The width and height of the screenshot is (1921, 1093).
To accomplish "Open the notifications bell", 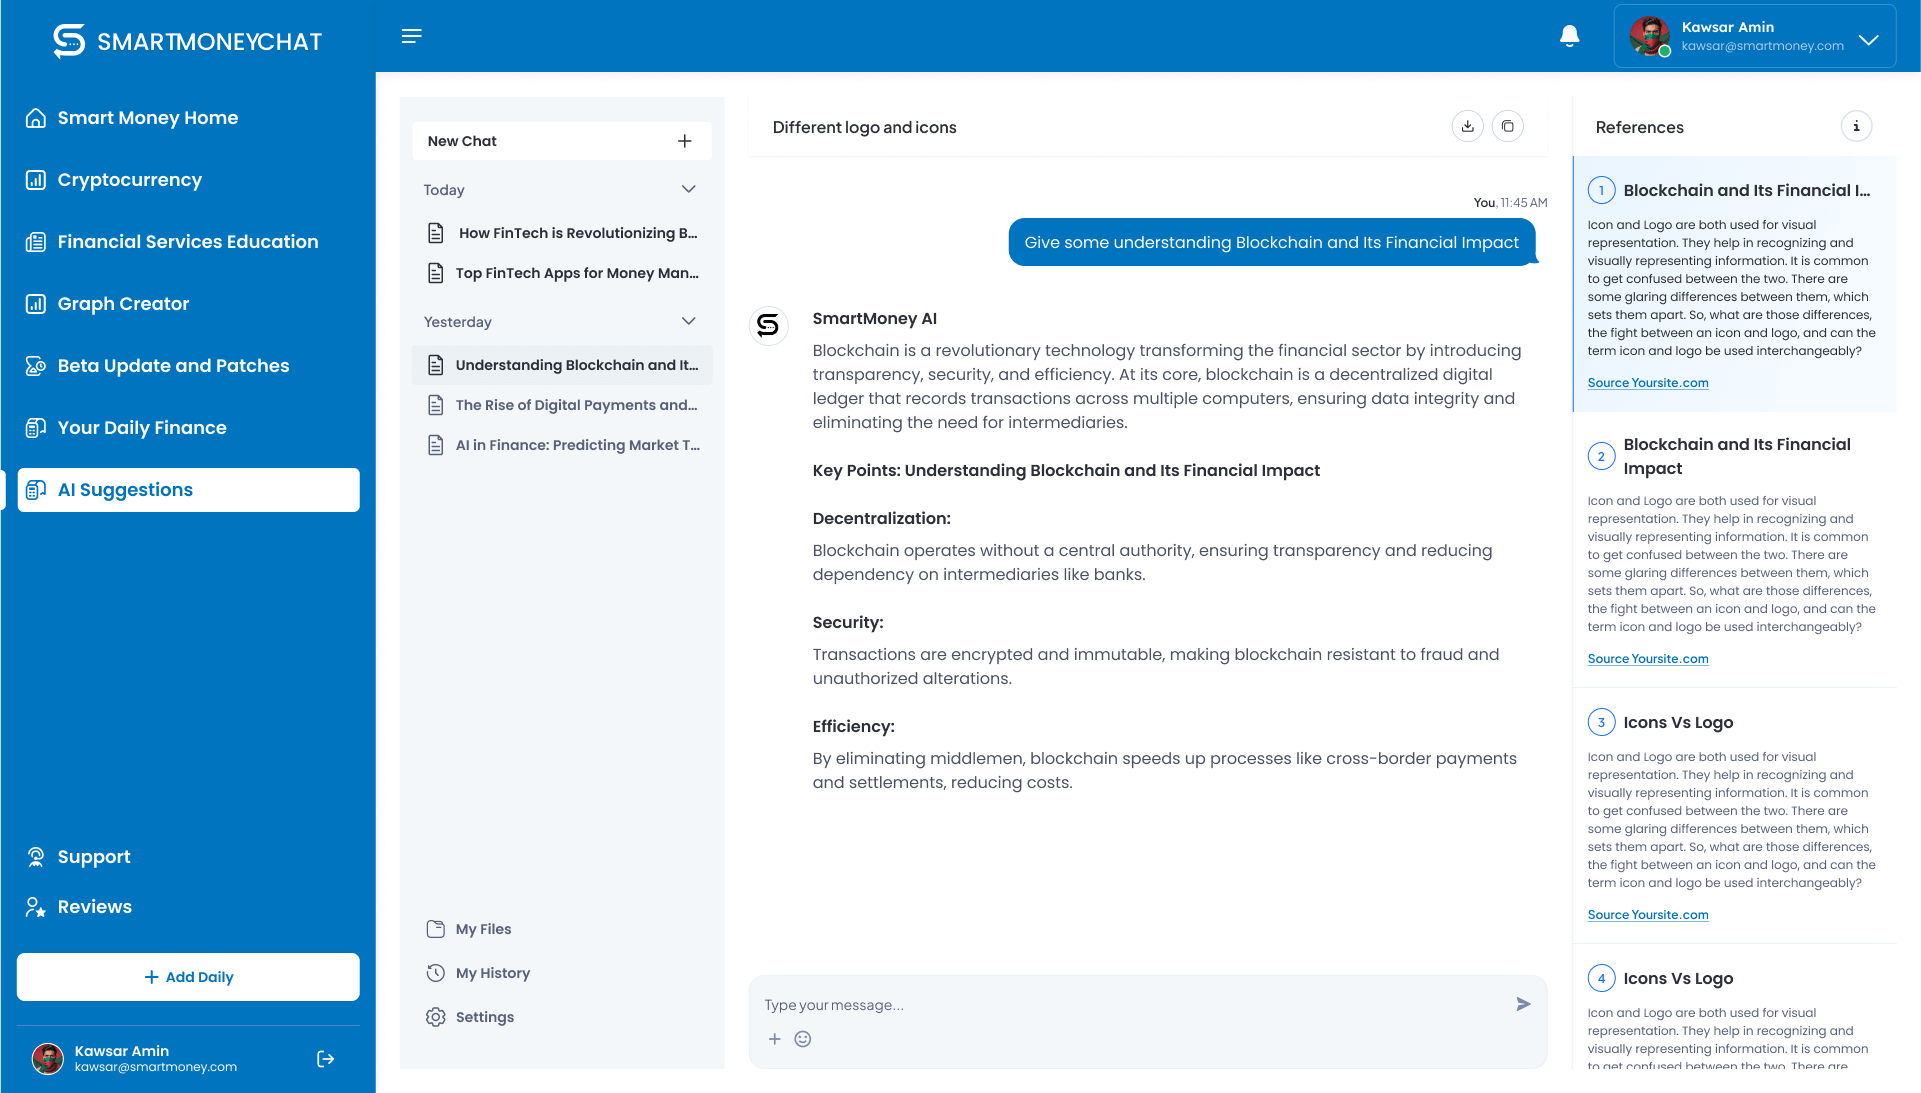I will coord(1569,36).
